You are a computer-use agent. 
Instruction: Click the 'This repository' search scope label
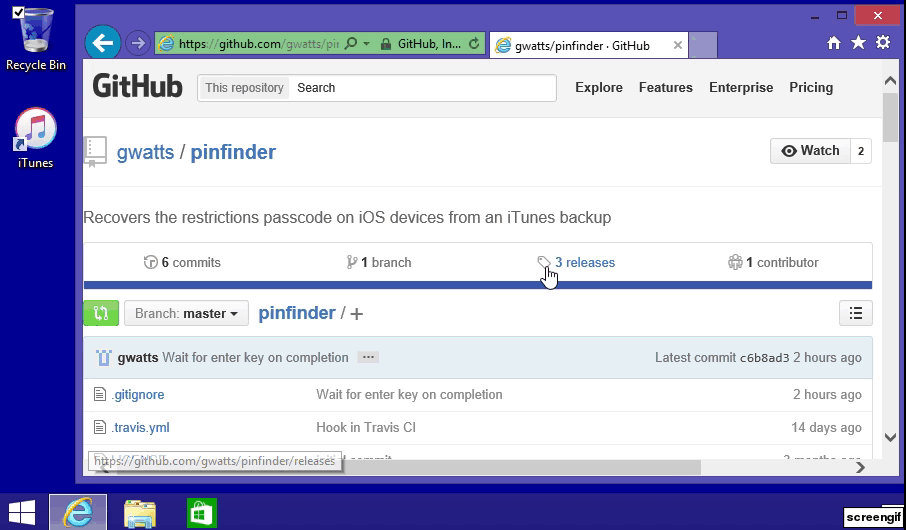(244, 88)
